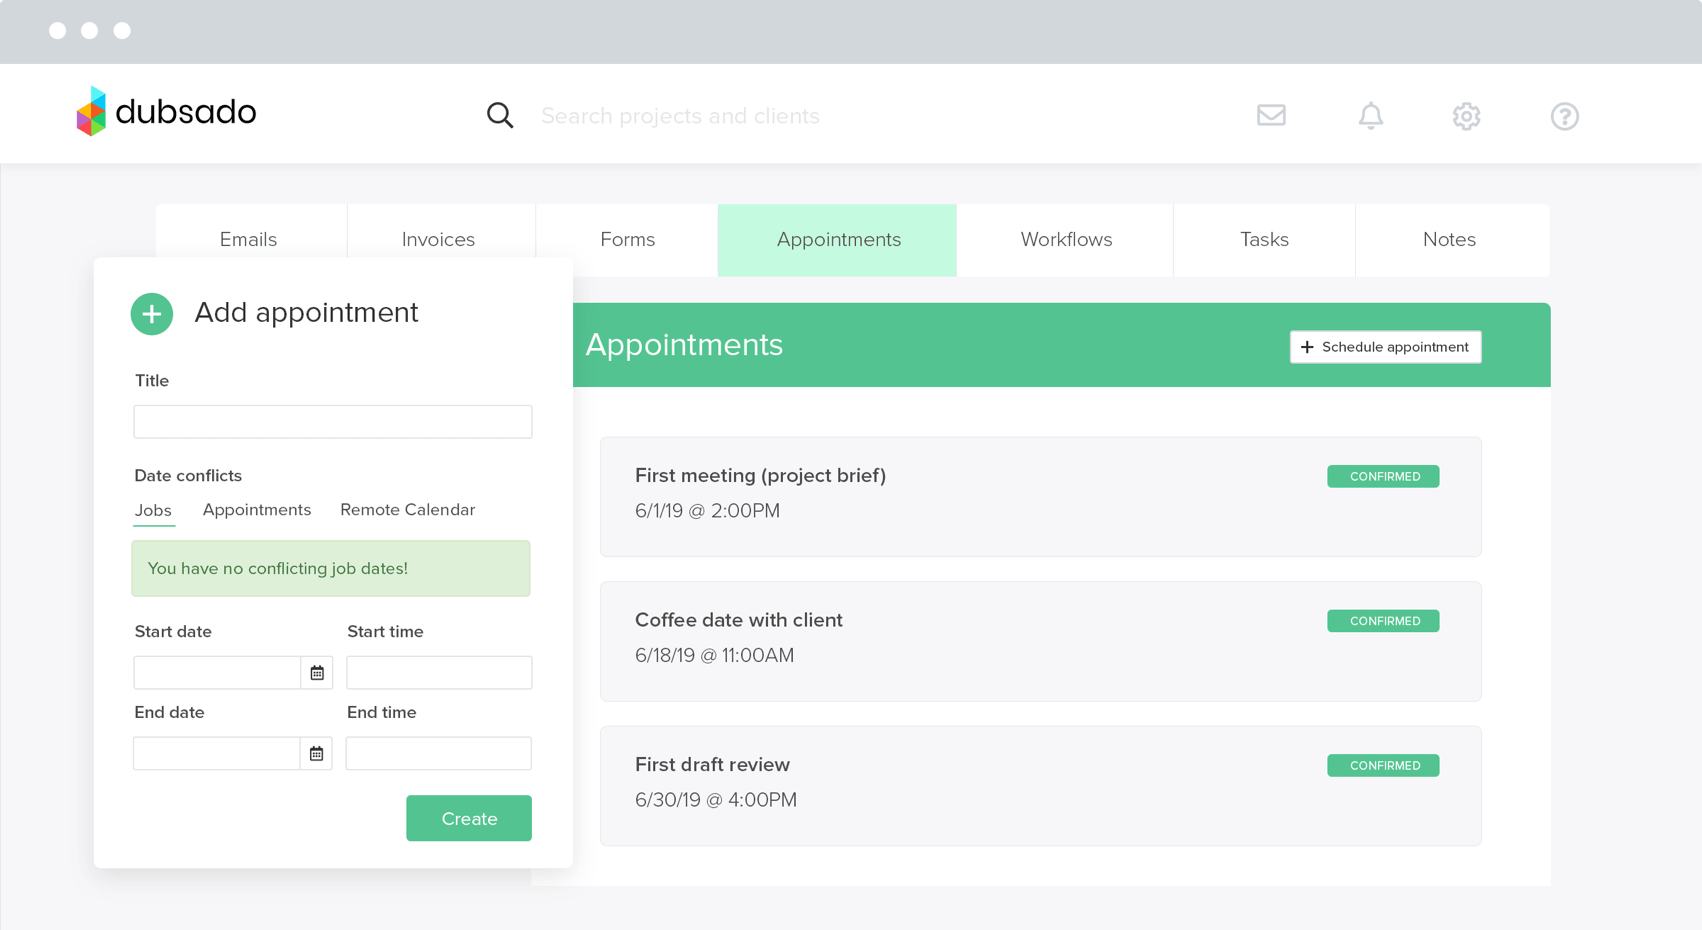The image size is (1702, 930).
Task: Click the search magnifier icon
Action: [x=500, y=116]
